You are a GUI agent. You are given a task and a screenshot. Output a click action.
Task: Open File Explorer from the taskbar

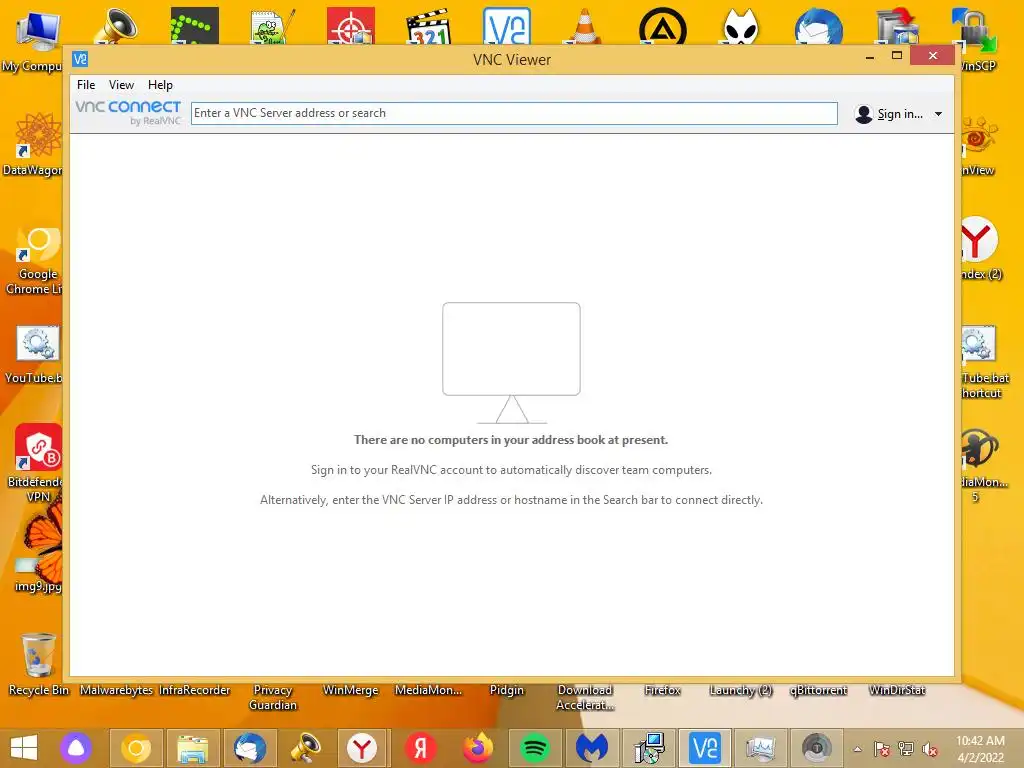tap(193, 748)
